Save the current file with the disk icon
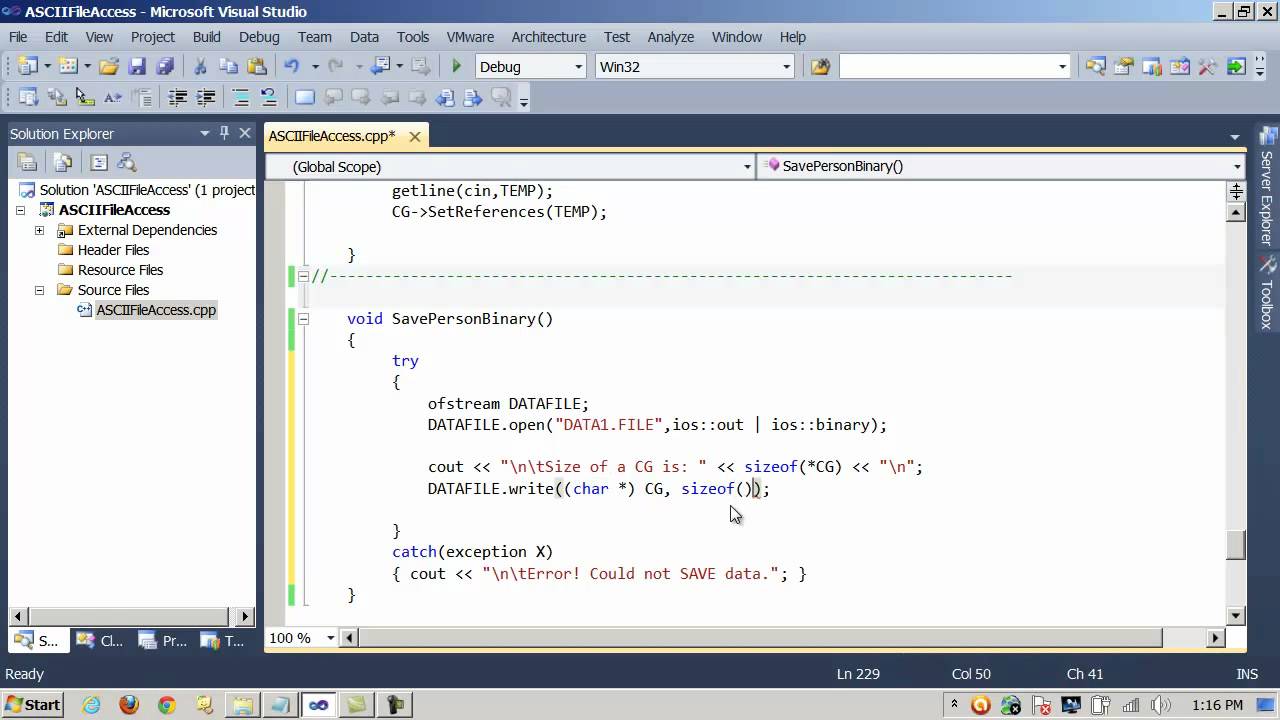Image resolution: width=1280 pixels, height=720 pixels. pos(138,66)
